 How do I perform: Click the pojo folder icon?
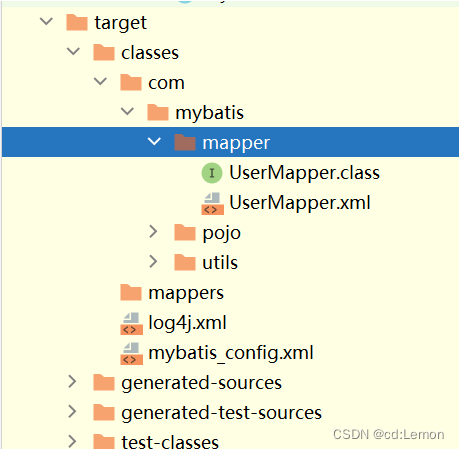click(185, 232)
